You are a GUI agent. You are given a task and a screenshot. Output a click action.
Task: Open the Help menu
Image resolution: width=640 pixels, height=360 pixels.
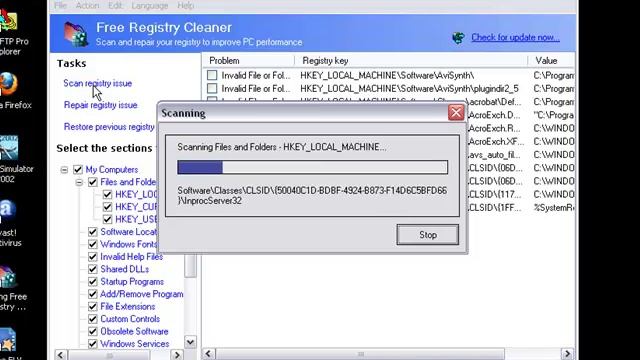[185, 5]
